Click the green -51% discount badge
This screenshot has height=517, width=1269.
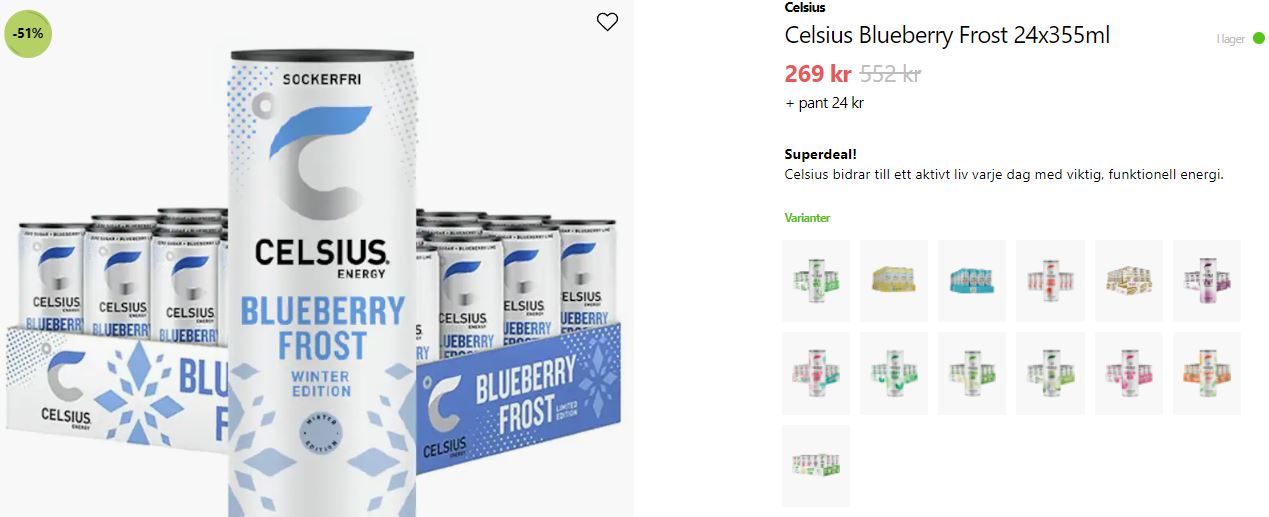point(27,33)
